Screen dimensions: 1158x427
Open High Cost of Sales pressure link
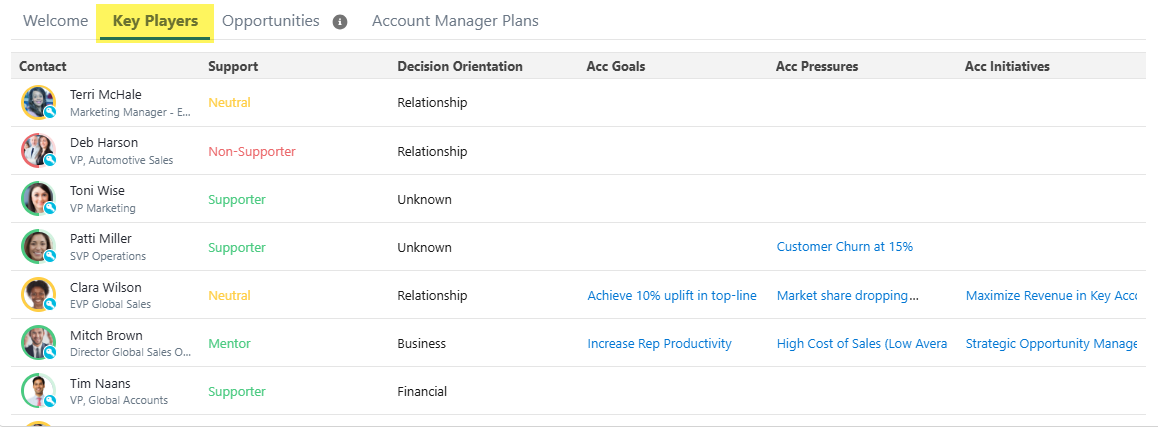(861, 344)
